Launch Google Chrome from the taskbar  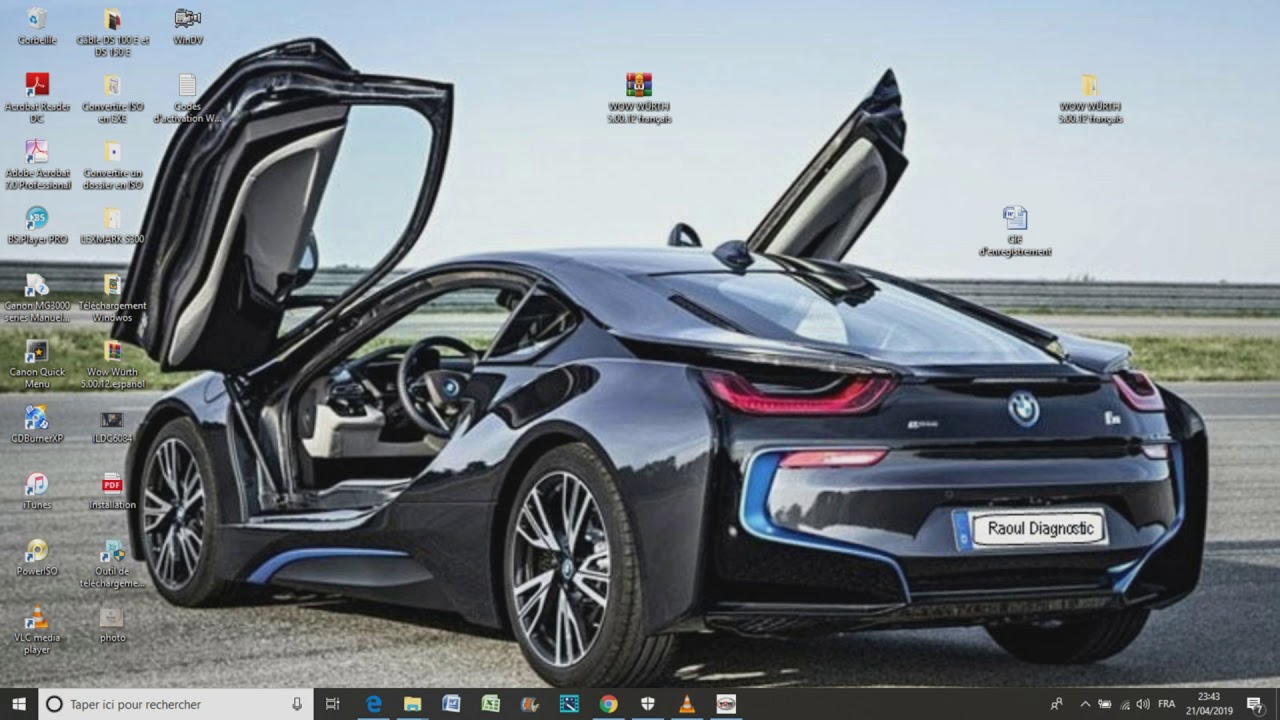point(608,704)
